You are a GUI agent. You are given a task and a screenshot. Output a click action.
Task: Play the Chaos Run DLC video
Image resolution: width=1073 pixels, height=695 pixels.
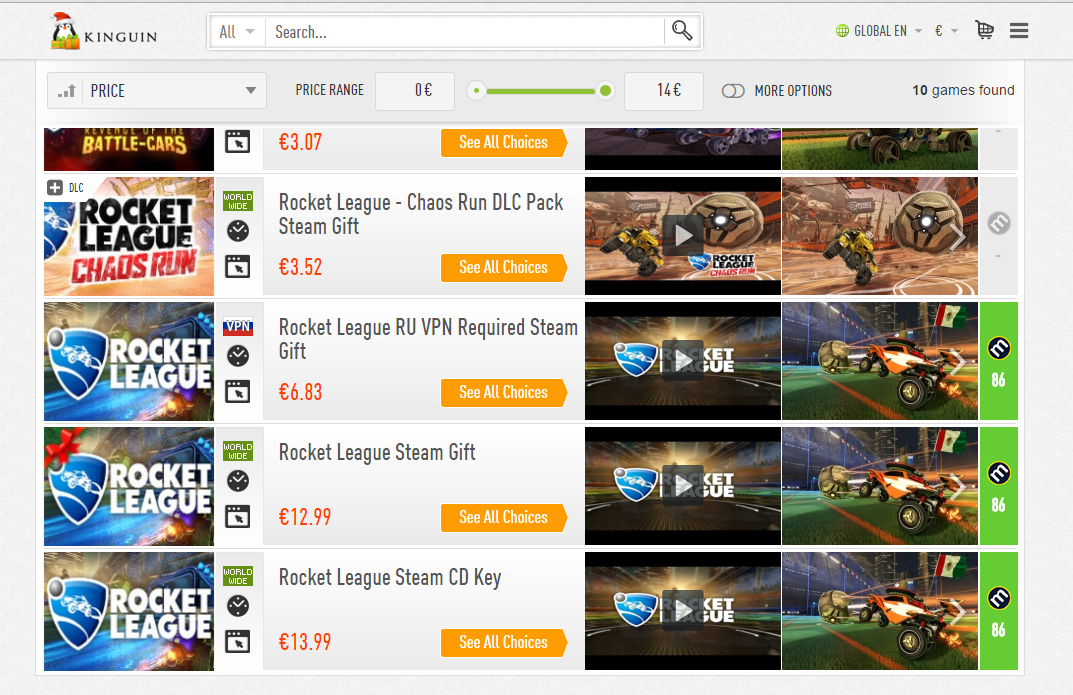click(x=682, y=236)
